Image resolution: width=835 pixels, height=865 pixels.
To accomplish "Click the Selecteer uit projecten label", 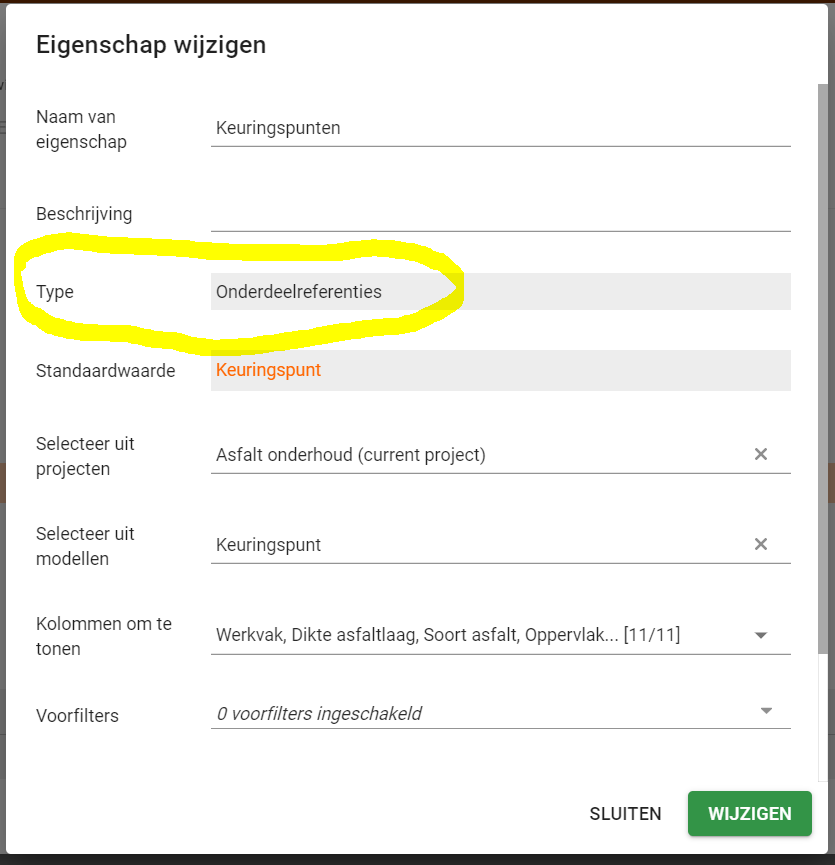I will (85, 456).
